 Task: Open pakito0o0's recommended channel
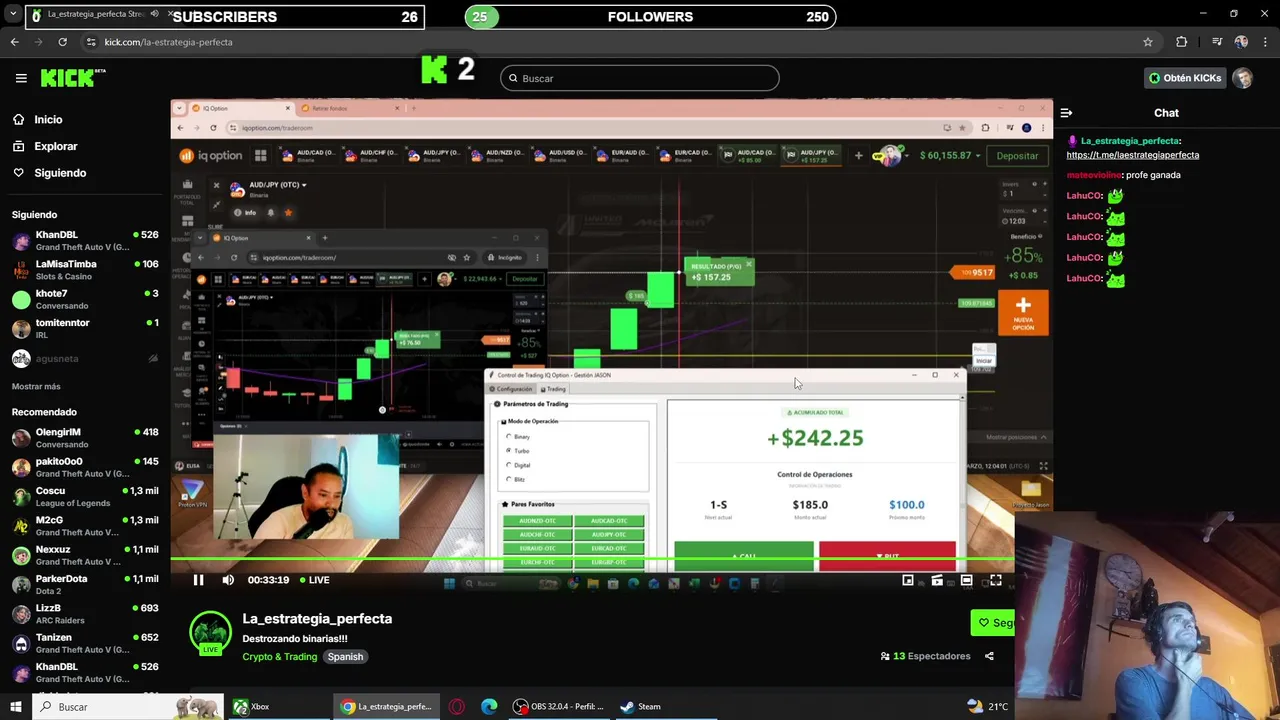(84, 467)
